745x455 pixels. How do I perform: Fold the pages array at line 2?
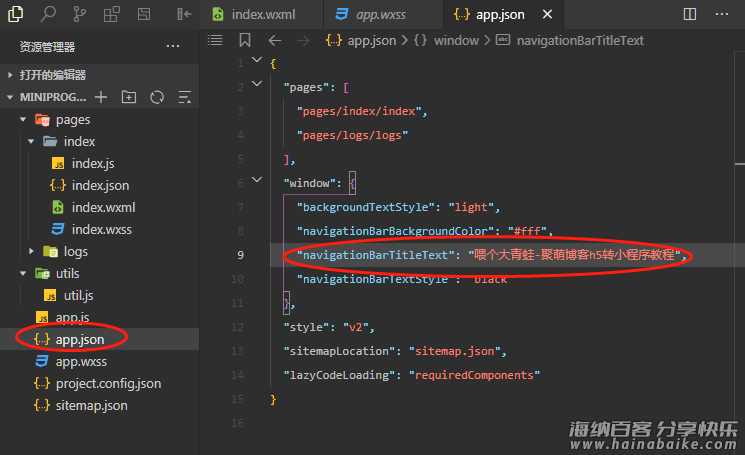coord(257,84)
